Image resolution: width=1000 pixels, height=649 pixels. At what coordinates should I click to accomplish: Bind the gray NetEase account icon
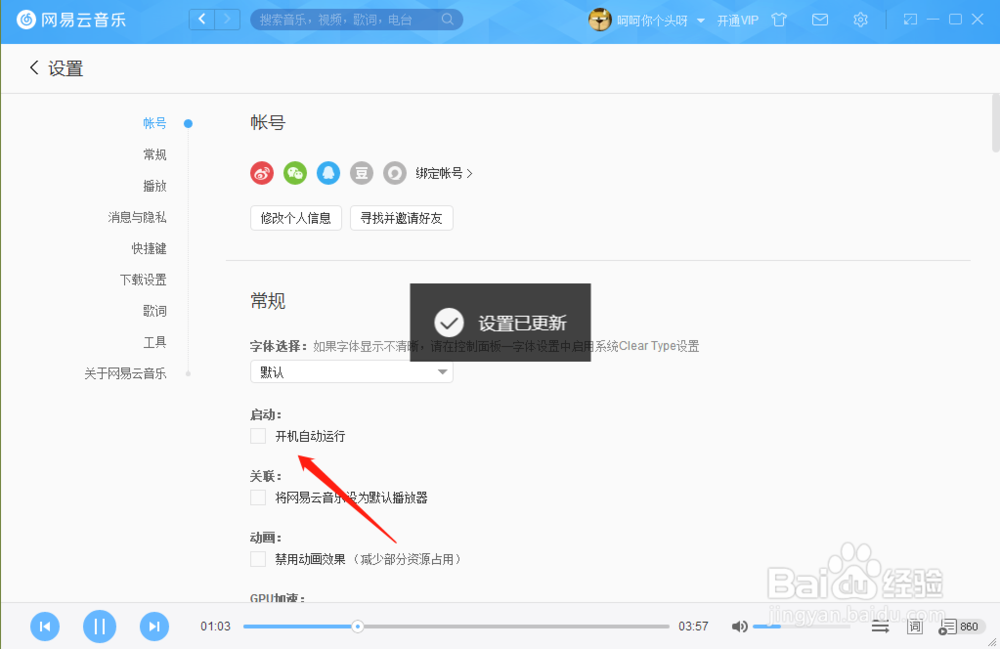(395, 173)
